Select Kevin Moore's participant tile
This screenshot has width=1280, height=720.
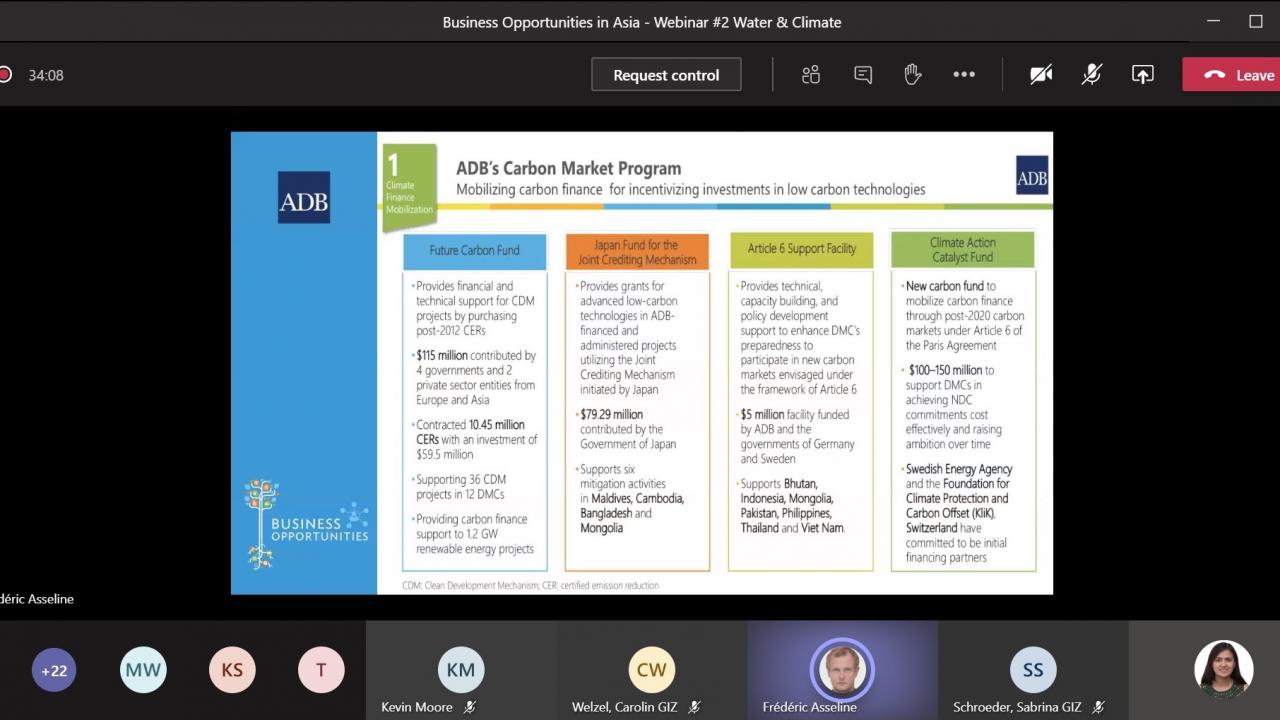point(461,670)
